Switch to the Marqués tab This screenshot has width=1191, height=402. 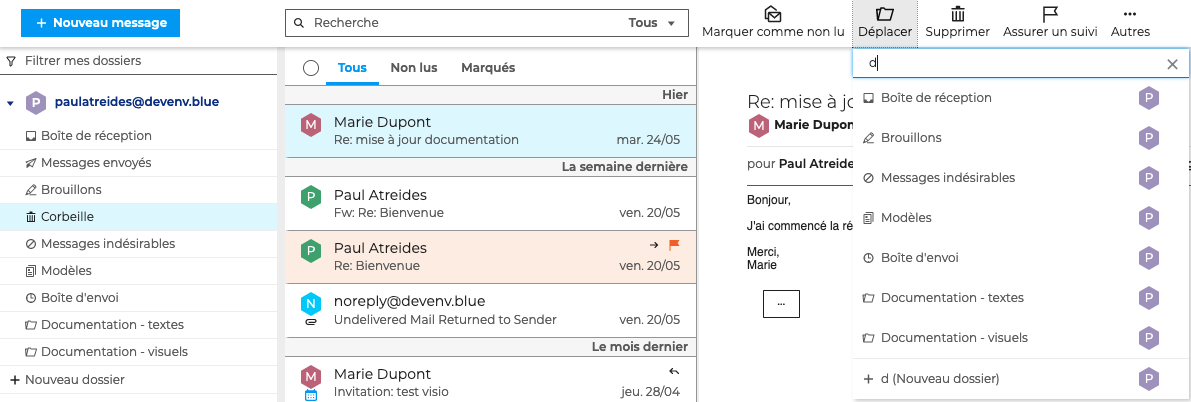point(488,68)
